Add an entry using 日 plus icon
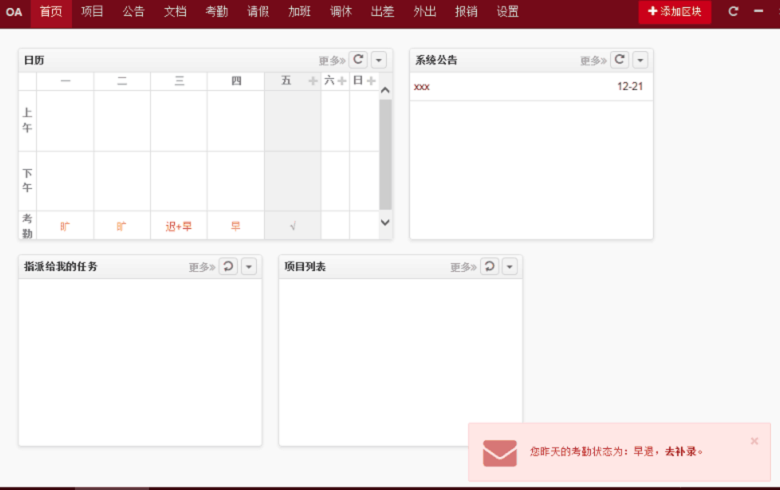 pyautogui.click(x=371, y=81)
